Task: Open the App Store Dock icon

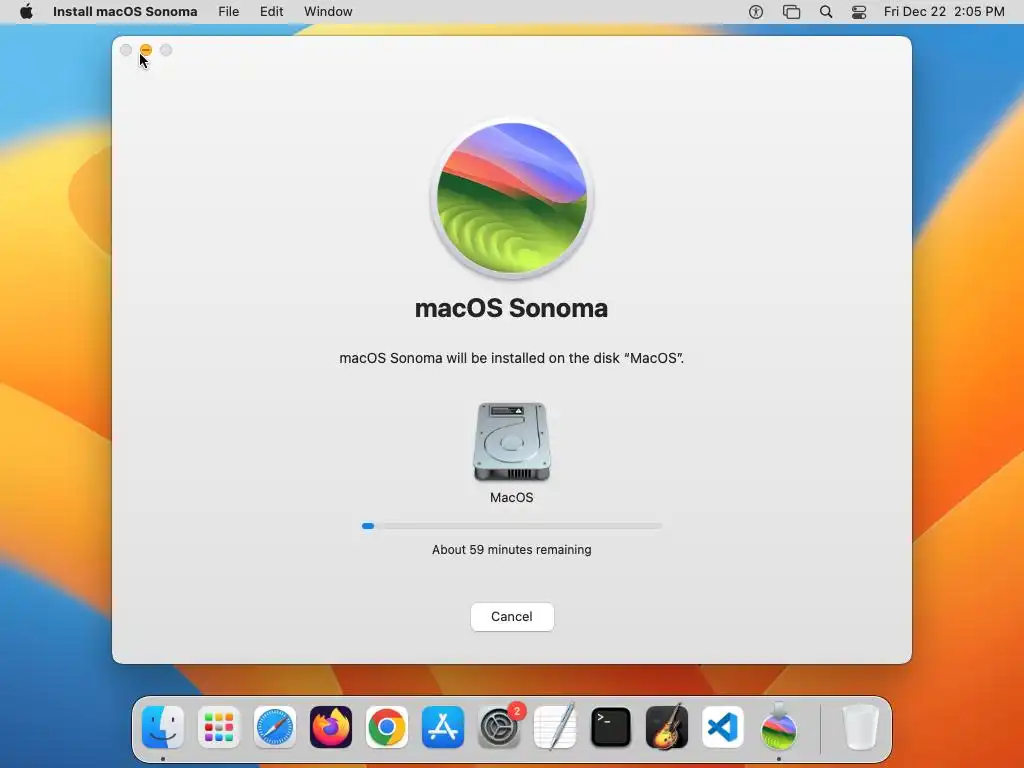Action: (x=443, y=727)
